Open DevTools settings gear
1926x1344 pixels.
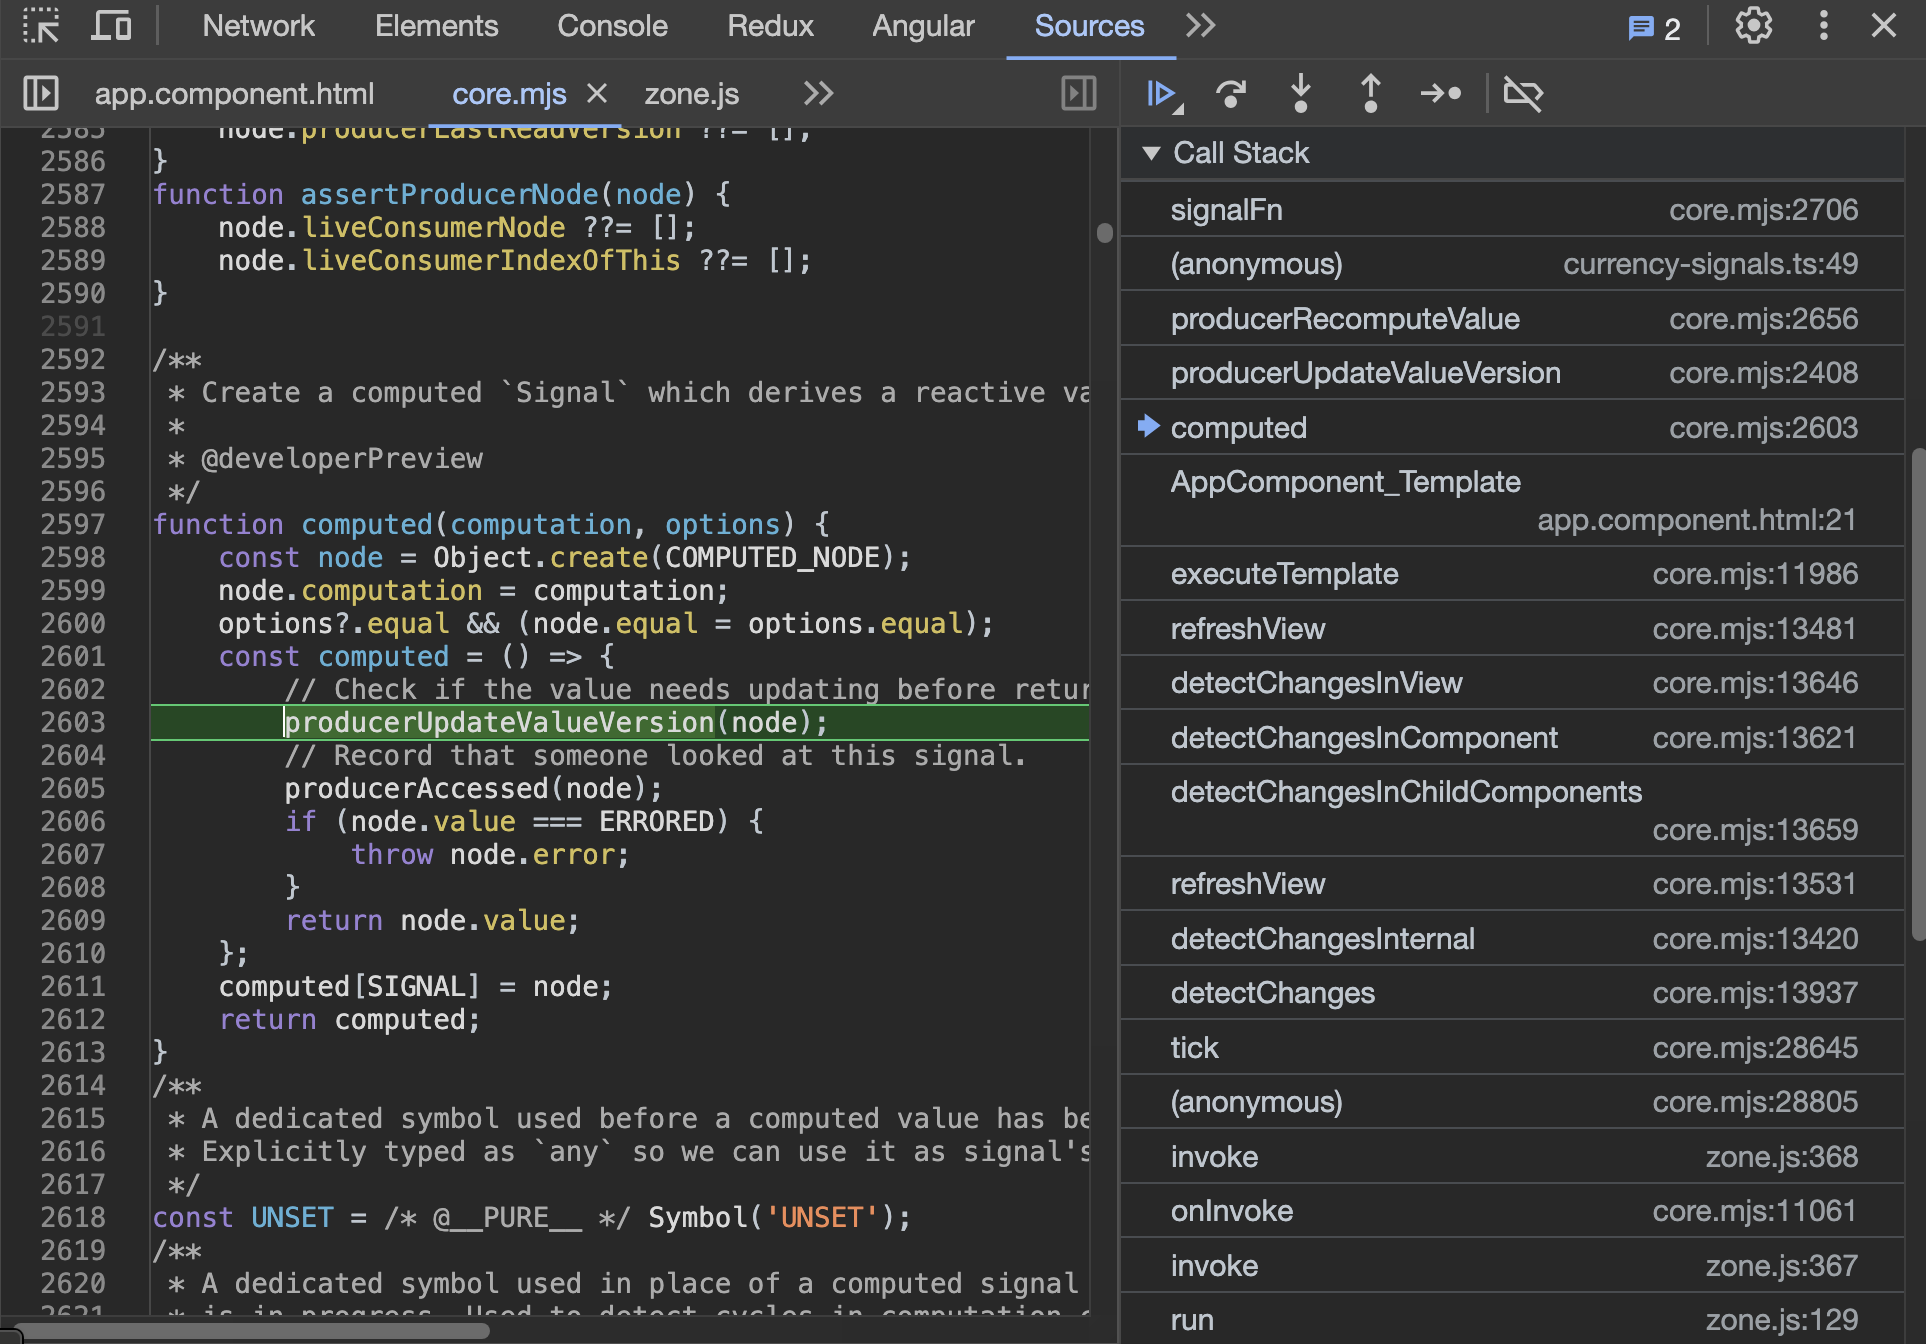coord(1753,26)
